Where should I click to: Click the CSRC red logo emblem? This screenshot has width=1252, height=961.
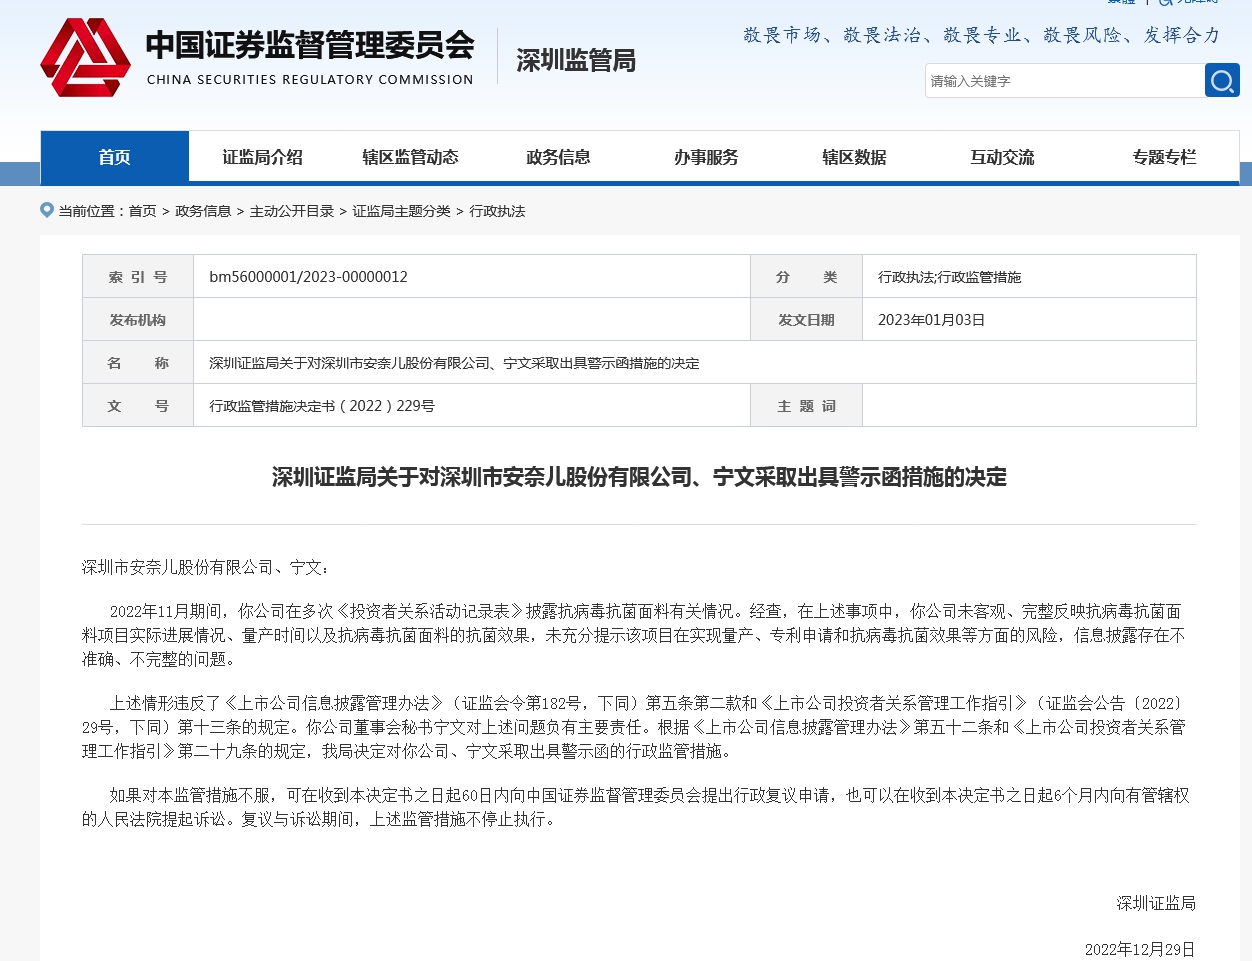(x=85, y=58)
